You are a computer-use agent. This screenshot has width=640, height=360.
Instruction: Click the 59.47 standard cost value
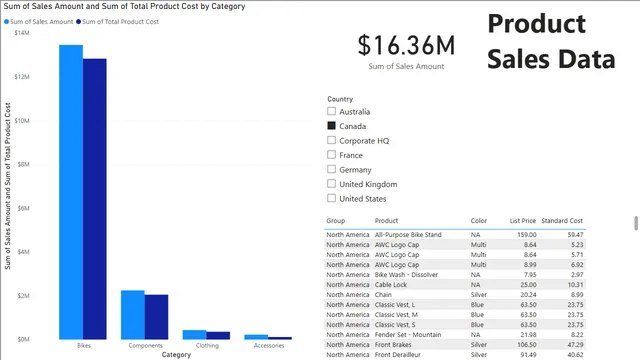coord(575,235)
